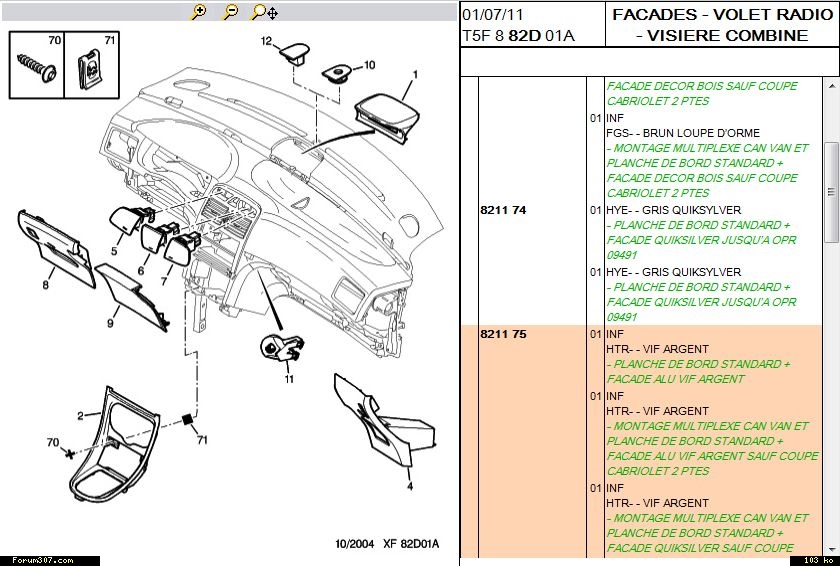Select callout number 11 in the diagram
This screenshot has width=840, height=566.
click(288, 379)
